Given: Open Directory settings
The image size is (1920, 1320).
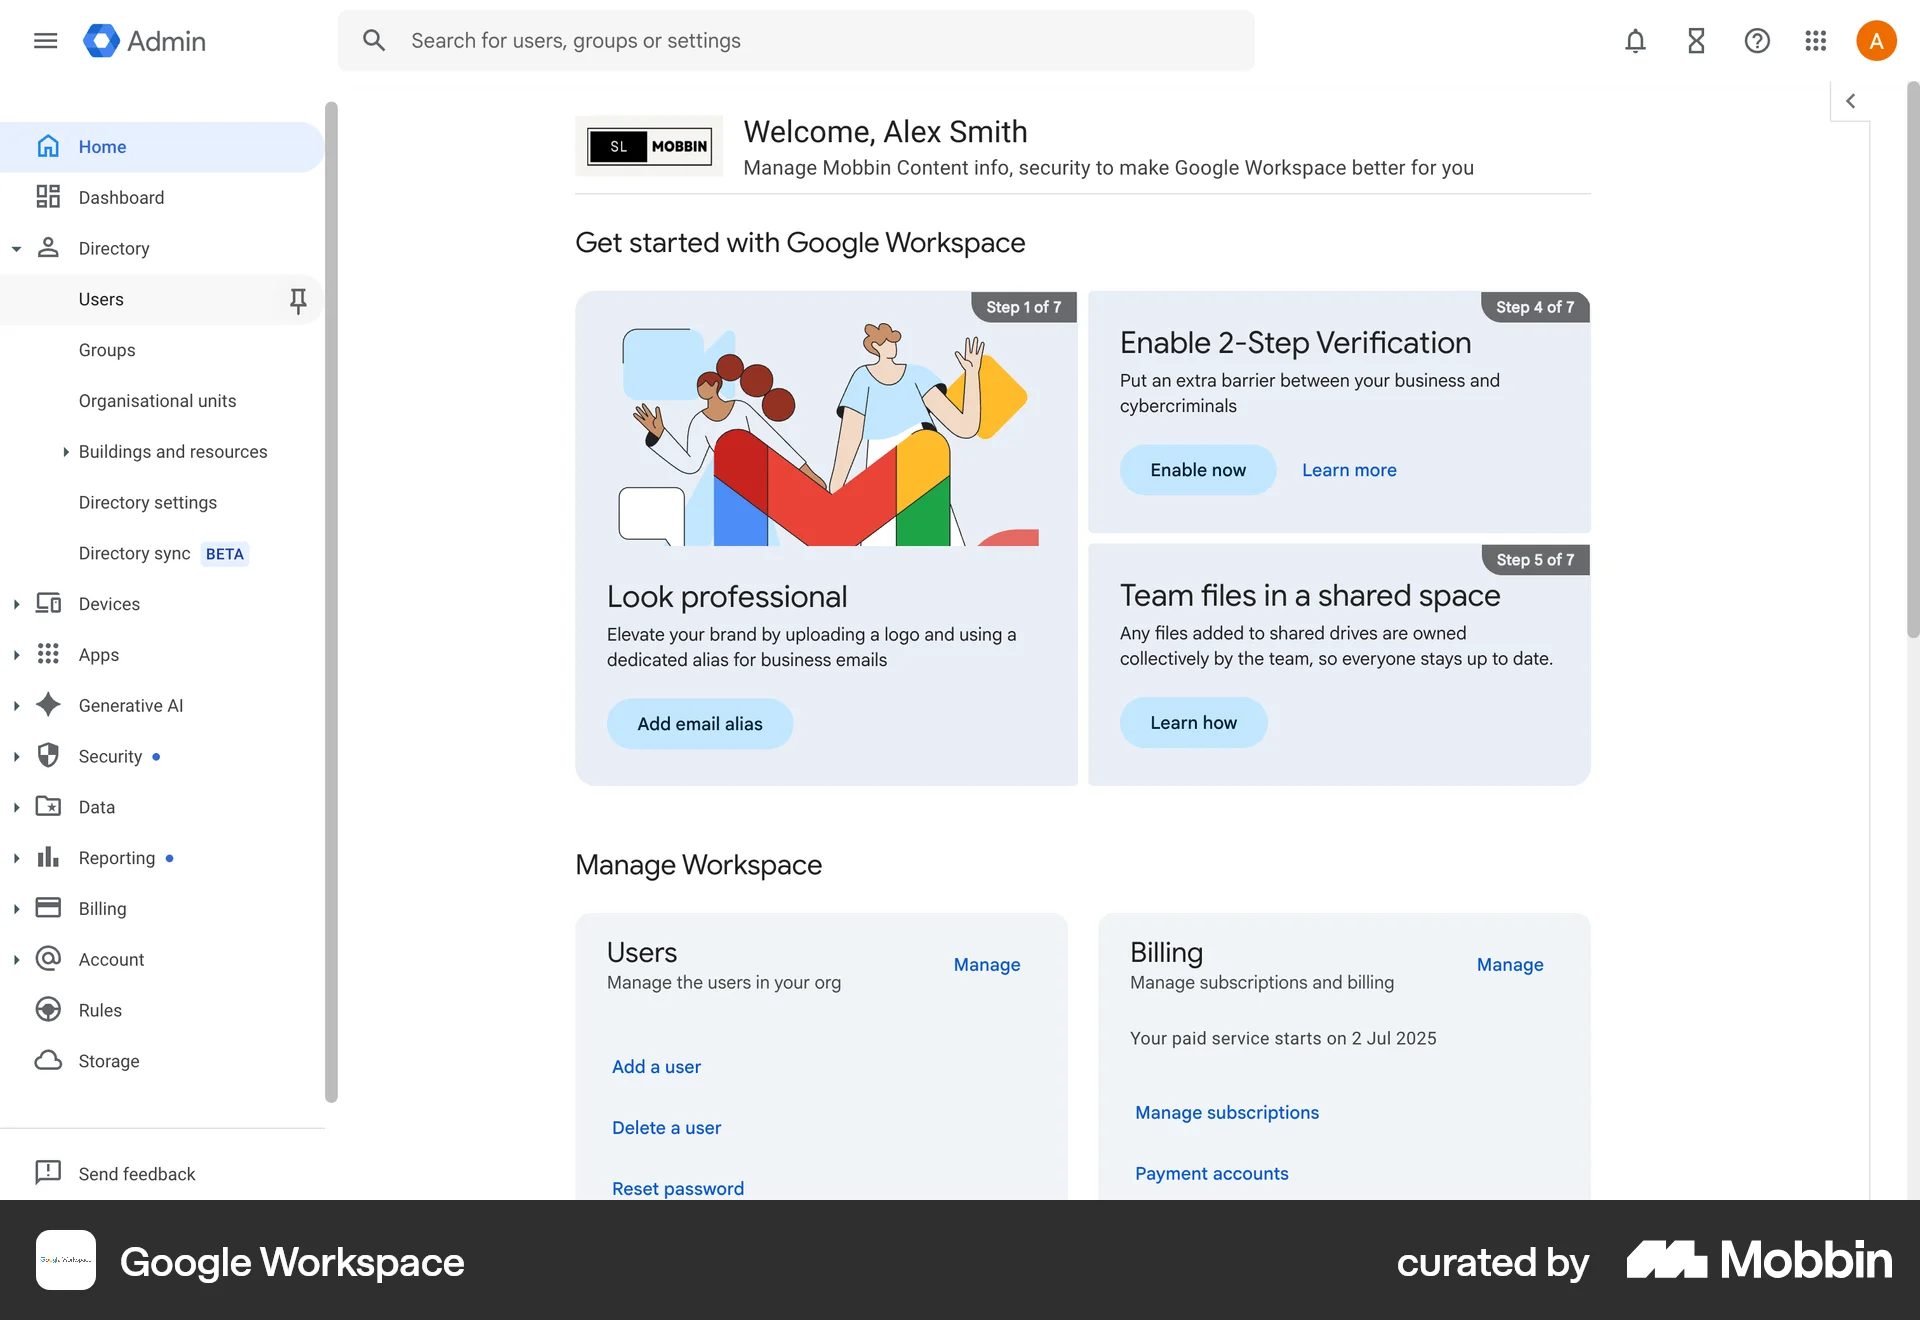Looking at the screenshot, I should pyautogui.click(x=148, y=502).
